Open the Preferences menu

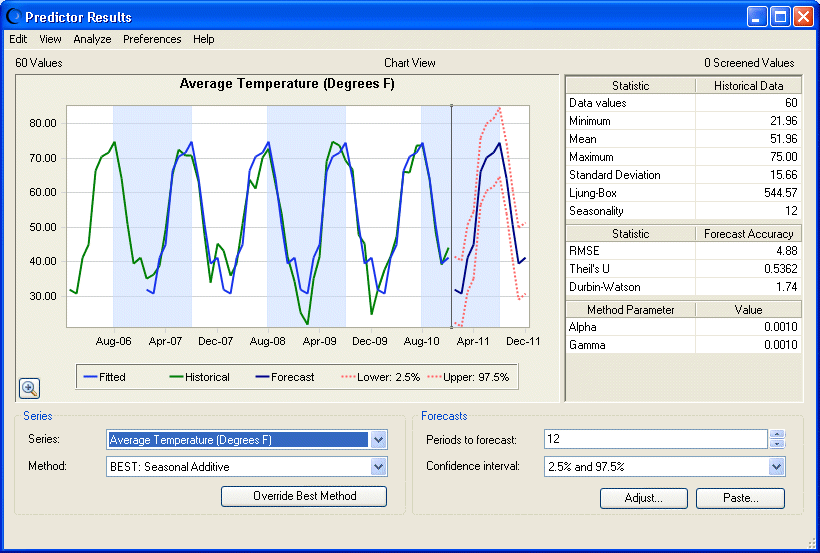coord(152,39)
